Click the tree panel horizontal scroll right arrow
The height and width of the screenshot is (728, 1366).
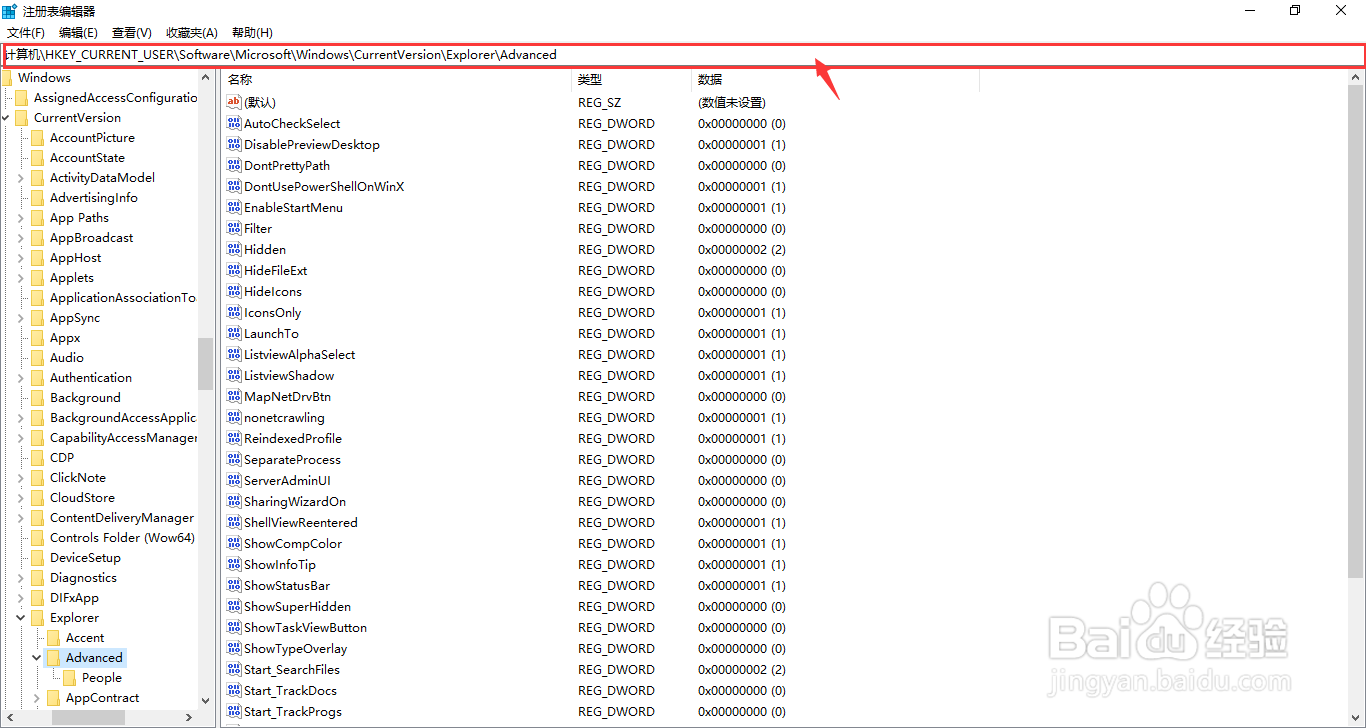point(190,717)
